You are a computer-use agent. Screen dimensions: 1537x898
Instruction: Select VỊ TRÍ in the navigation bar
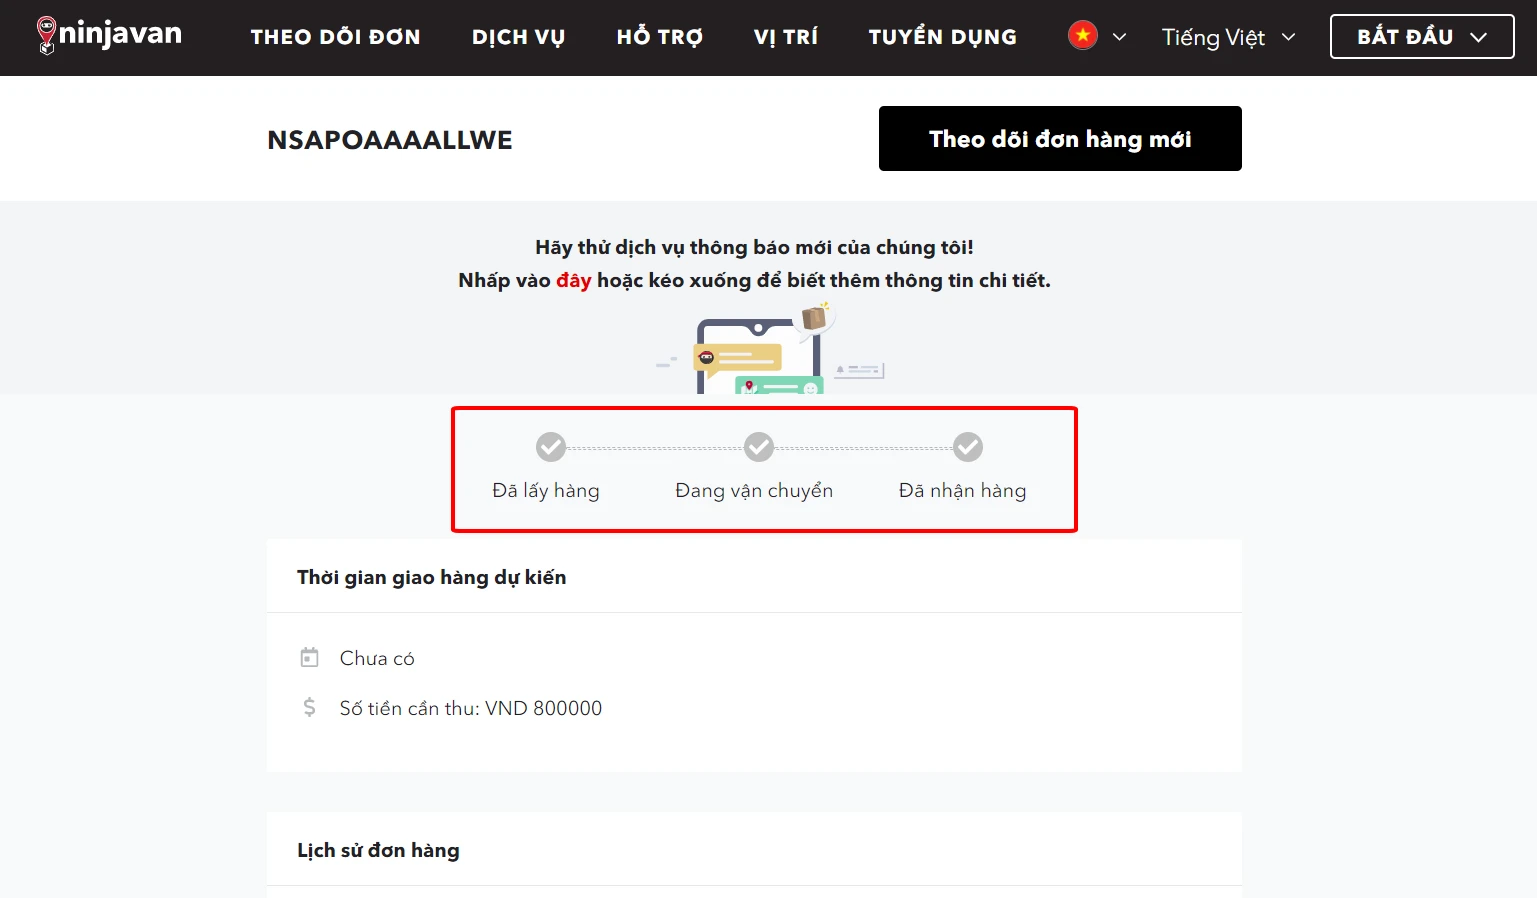(x=785, y=37)
